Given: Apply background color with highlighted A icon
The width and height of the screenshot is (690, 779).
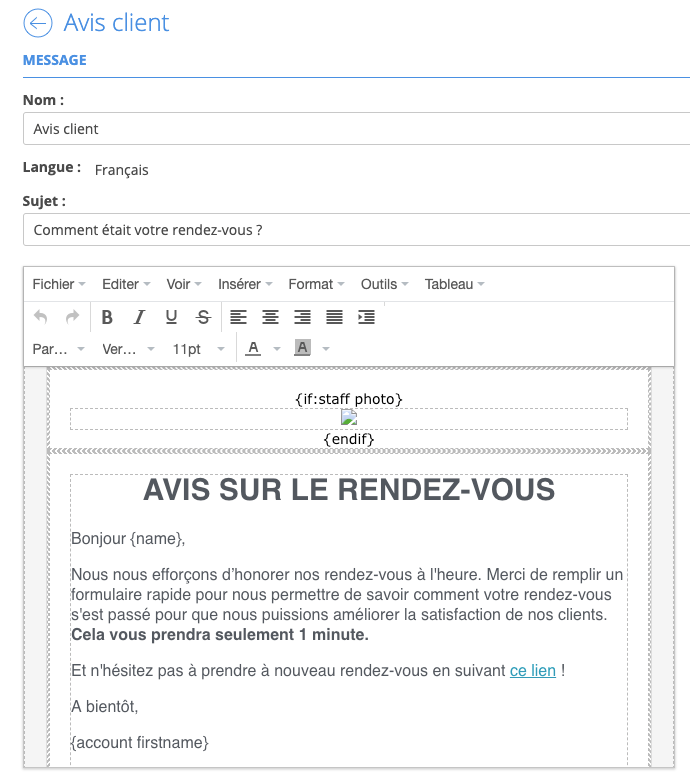Looking at the screenshot, I should coord(303,348).
